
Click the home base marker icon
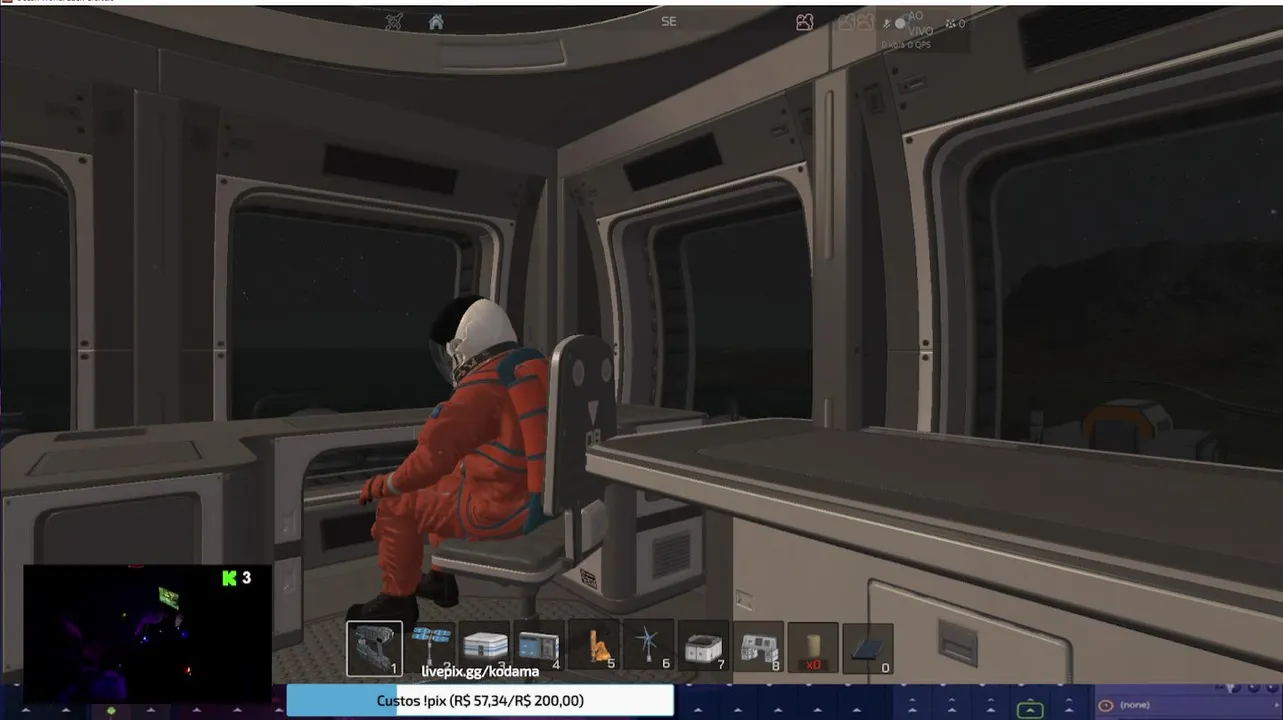(x=436, y=22)
